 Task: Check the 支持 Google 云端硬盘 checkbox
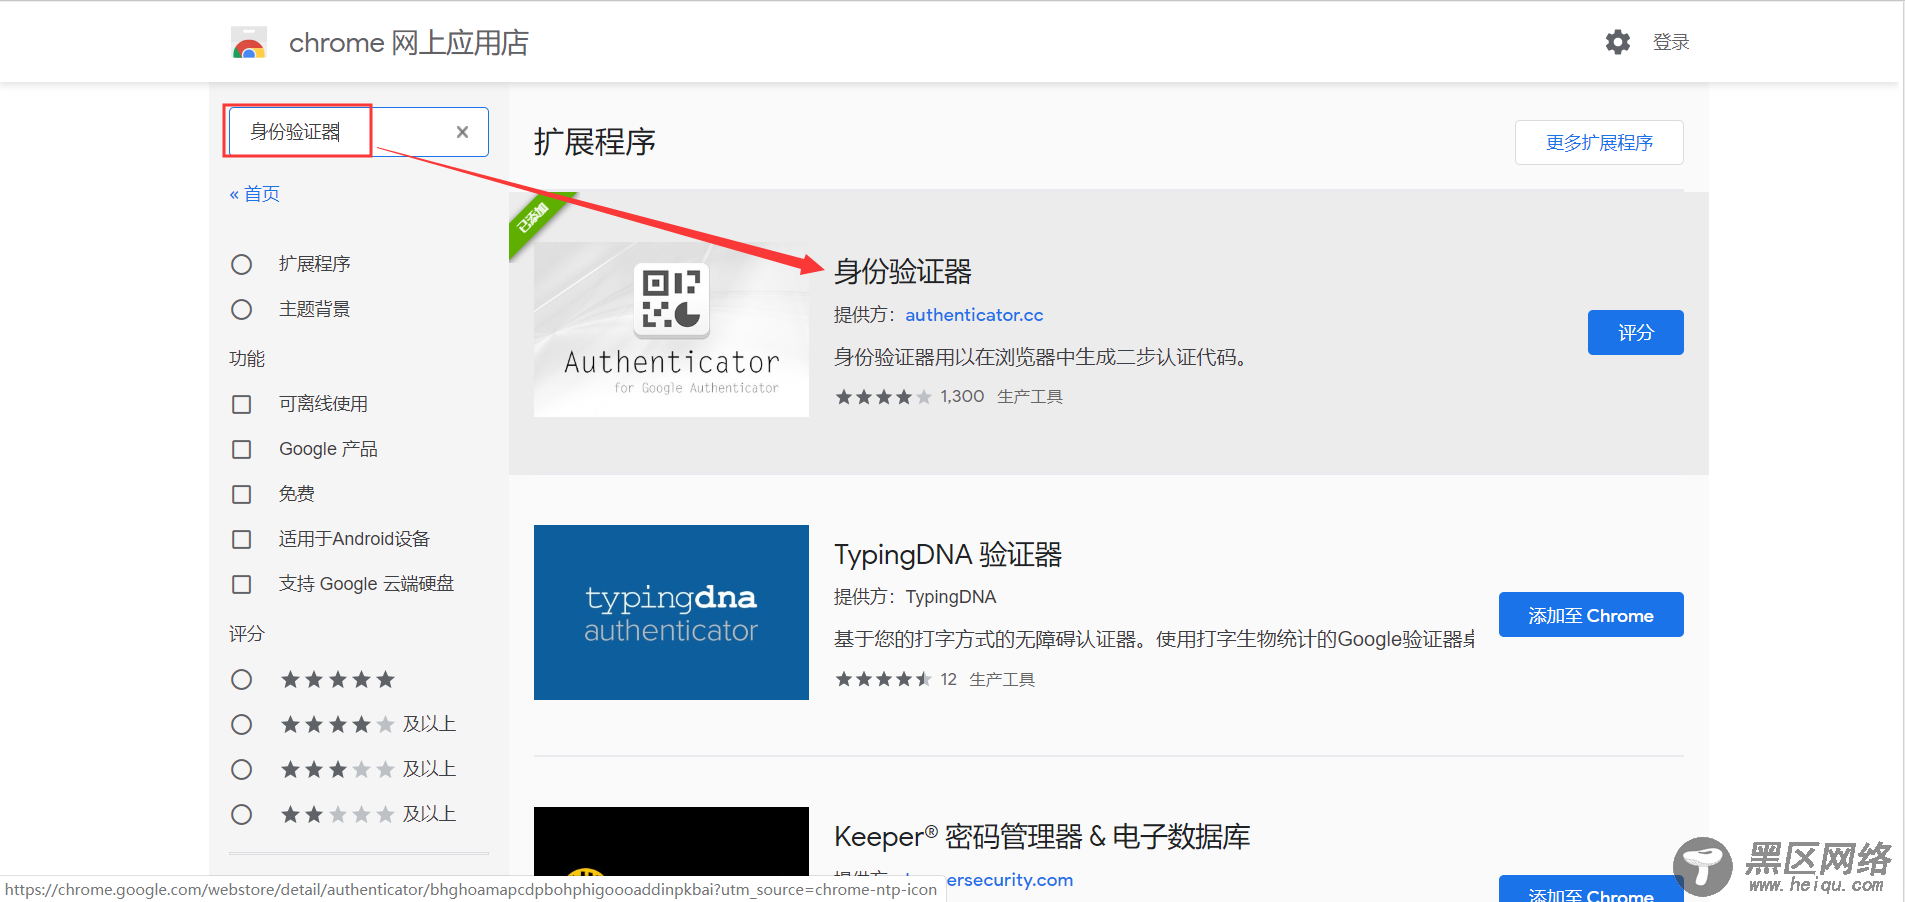(241, 584)
